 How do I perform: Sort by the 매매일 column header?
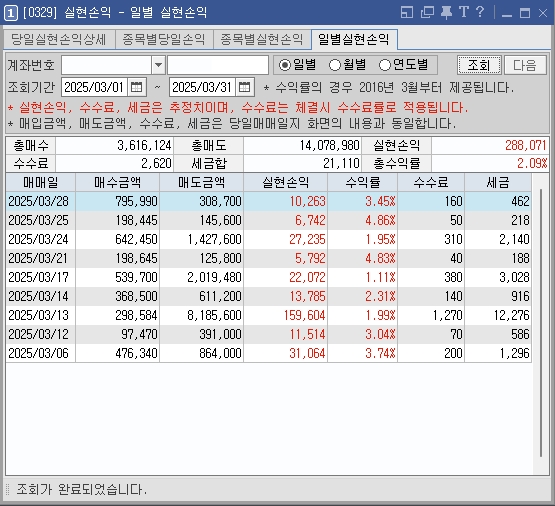pos(41,183)
